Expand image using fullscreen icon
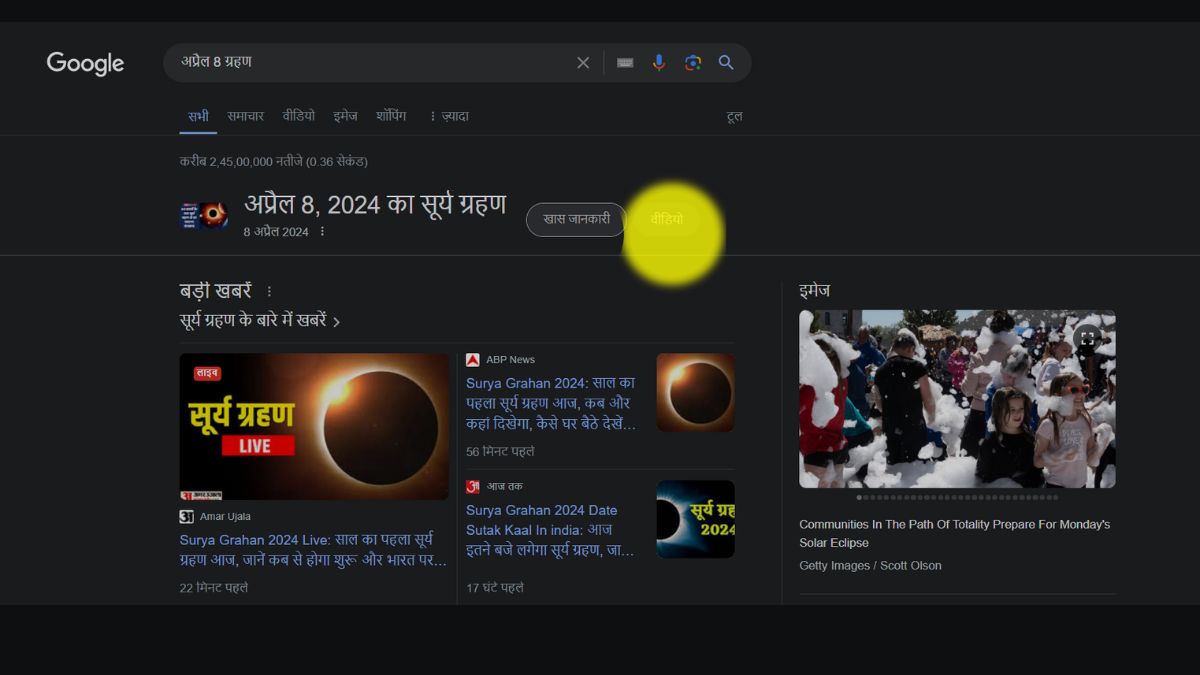The image size is (1200, 675). tap(1087, 338)
